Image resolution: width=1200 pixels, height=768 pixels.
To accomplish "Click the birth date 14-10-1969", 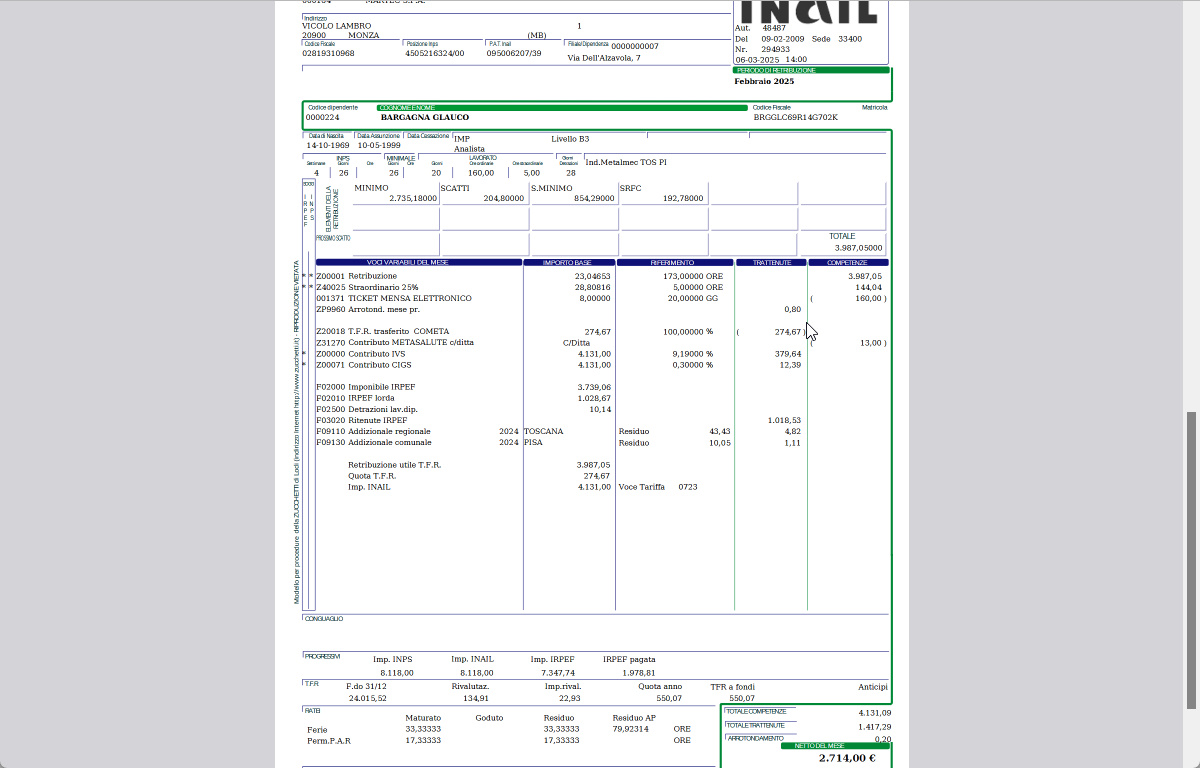I will tap(328, 145).
